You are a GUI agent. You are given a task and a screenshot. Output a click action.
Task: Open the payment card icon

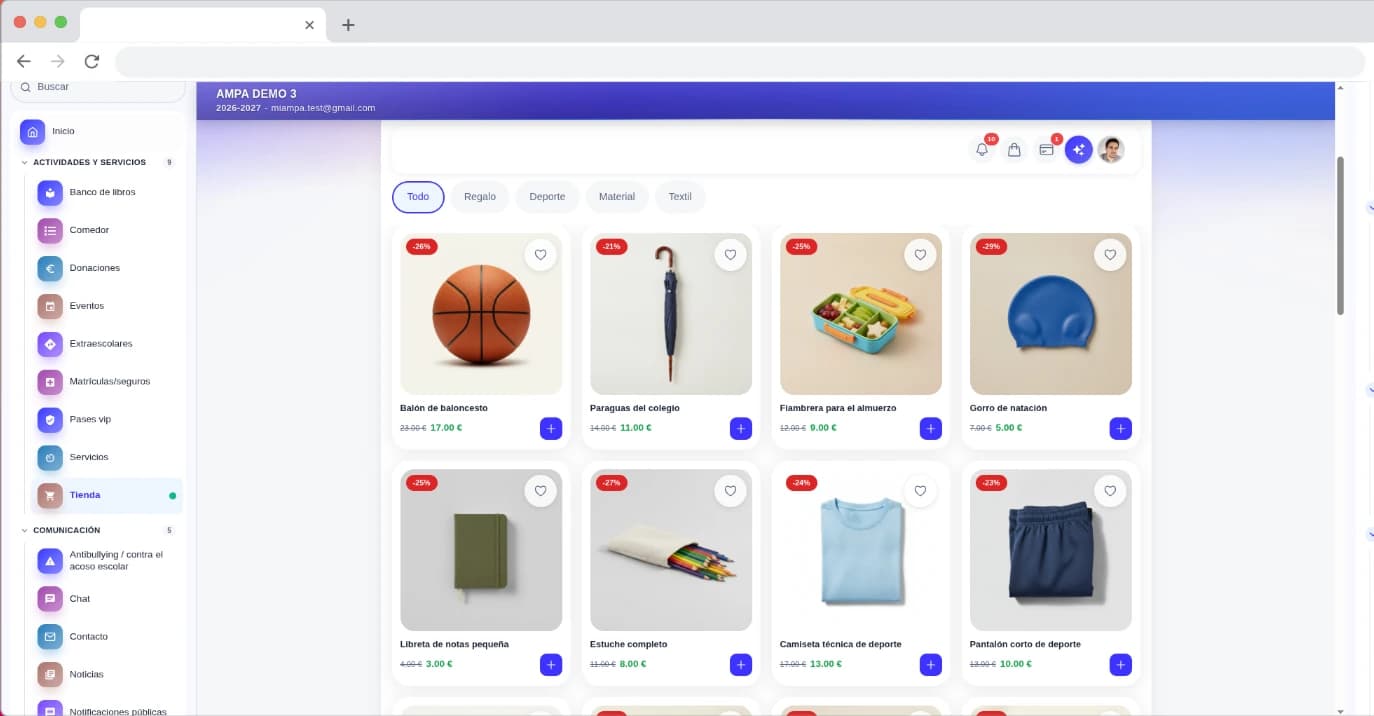coord(1046,150)
